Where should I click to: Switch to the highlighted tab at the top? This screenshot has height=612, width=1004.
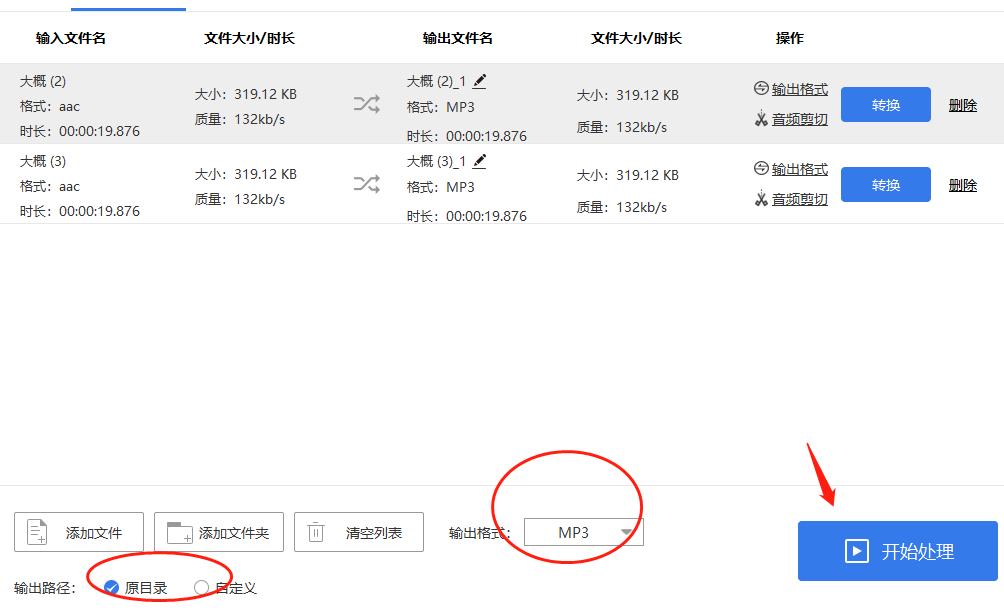coord(128,8)
